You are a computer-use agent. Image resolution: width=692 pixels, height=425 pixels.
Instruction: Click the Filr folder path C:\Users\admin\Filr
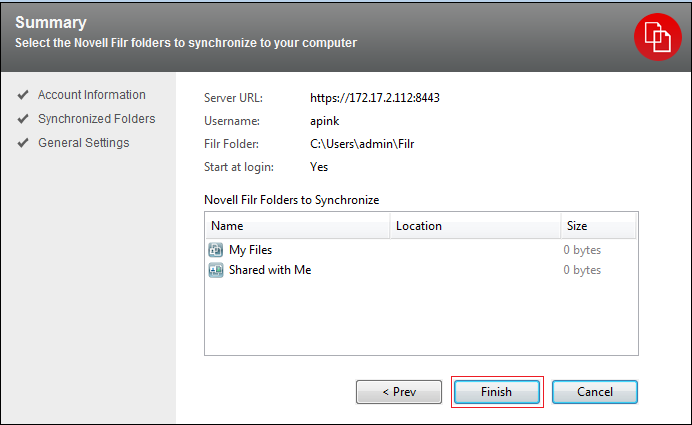point(362,144)
